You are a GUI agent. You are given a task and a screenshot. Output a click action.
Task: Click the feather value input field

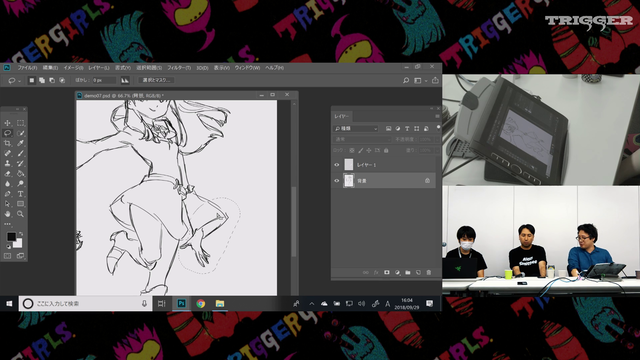(104, 80)
